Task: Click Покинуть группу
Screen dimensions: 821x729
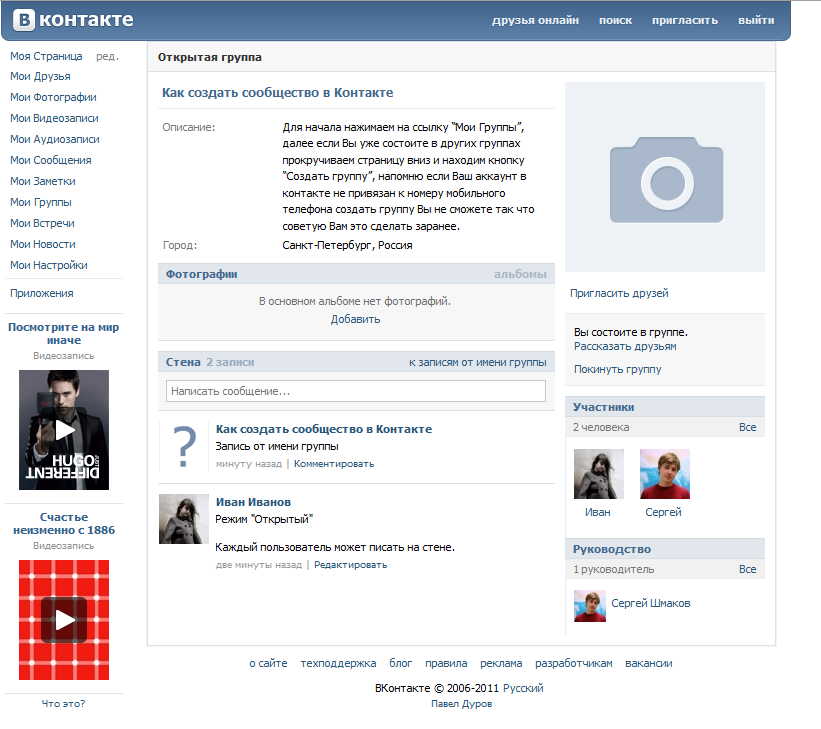Action: [617, 369]
